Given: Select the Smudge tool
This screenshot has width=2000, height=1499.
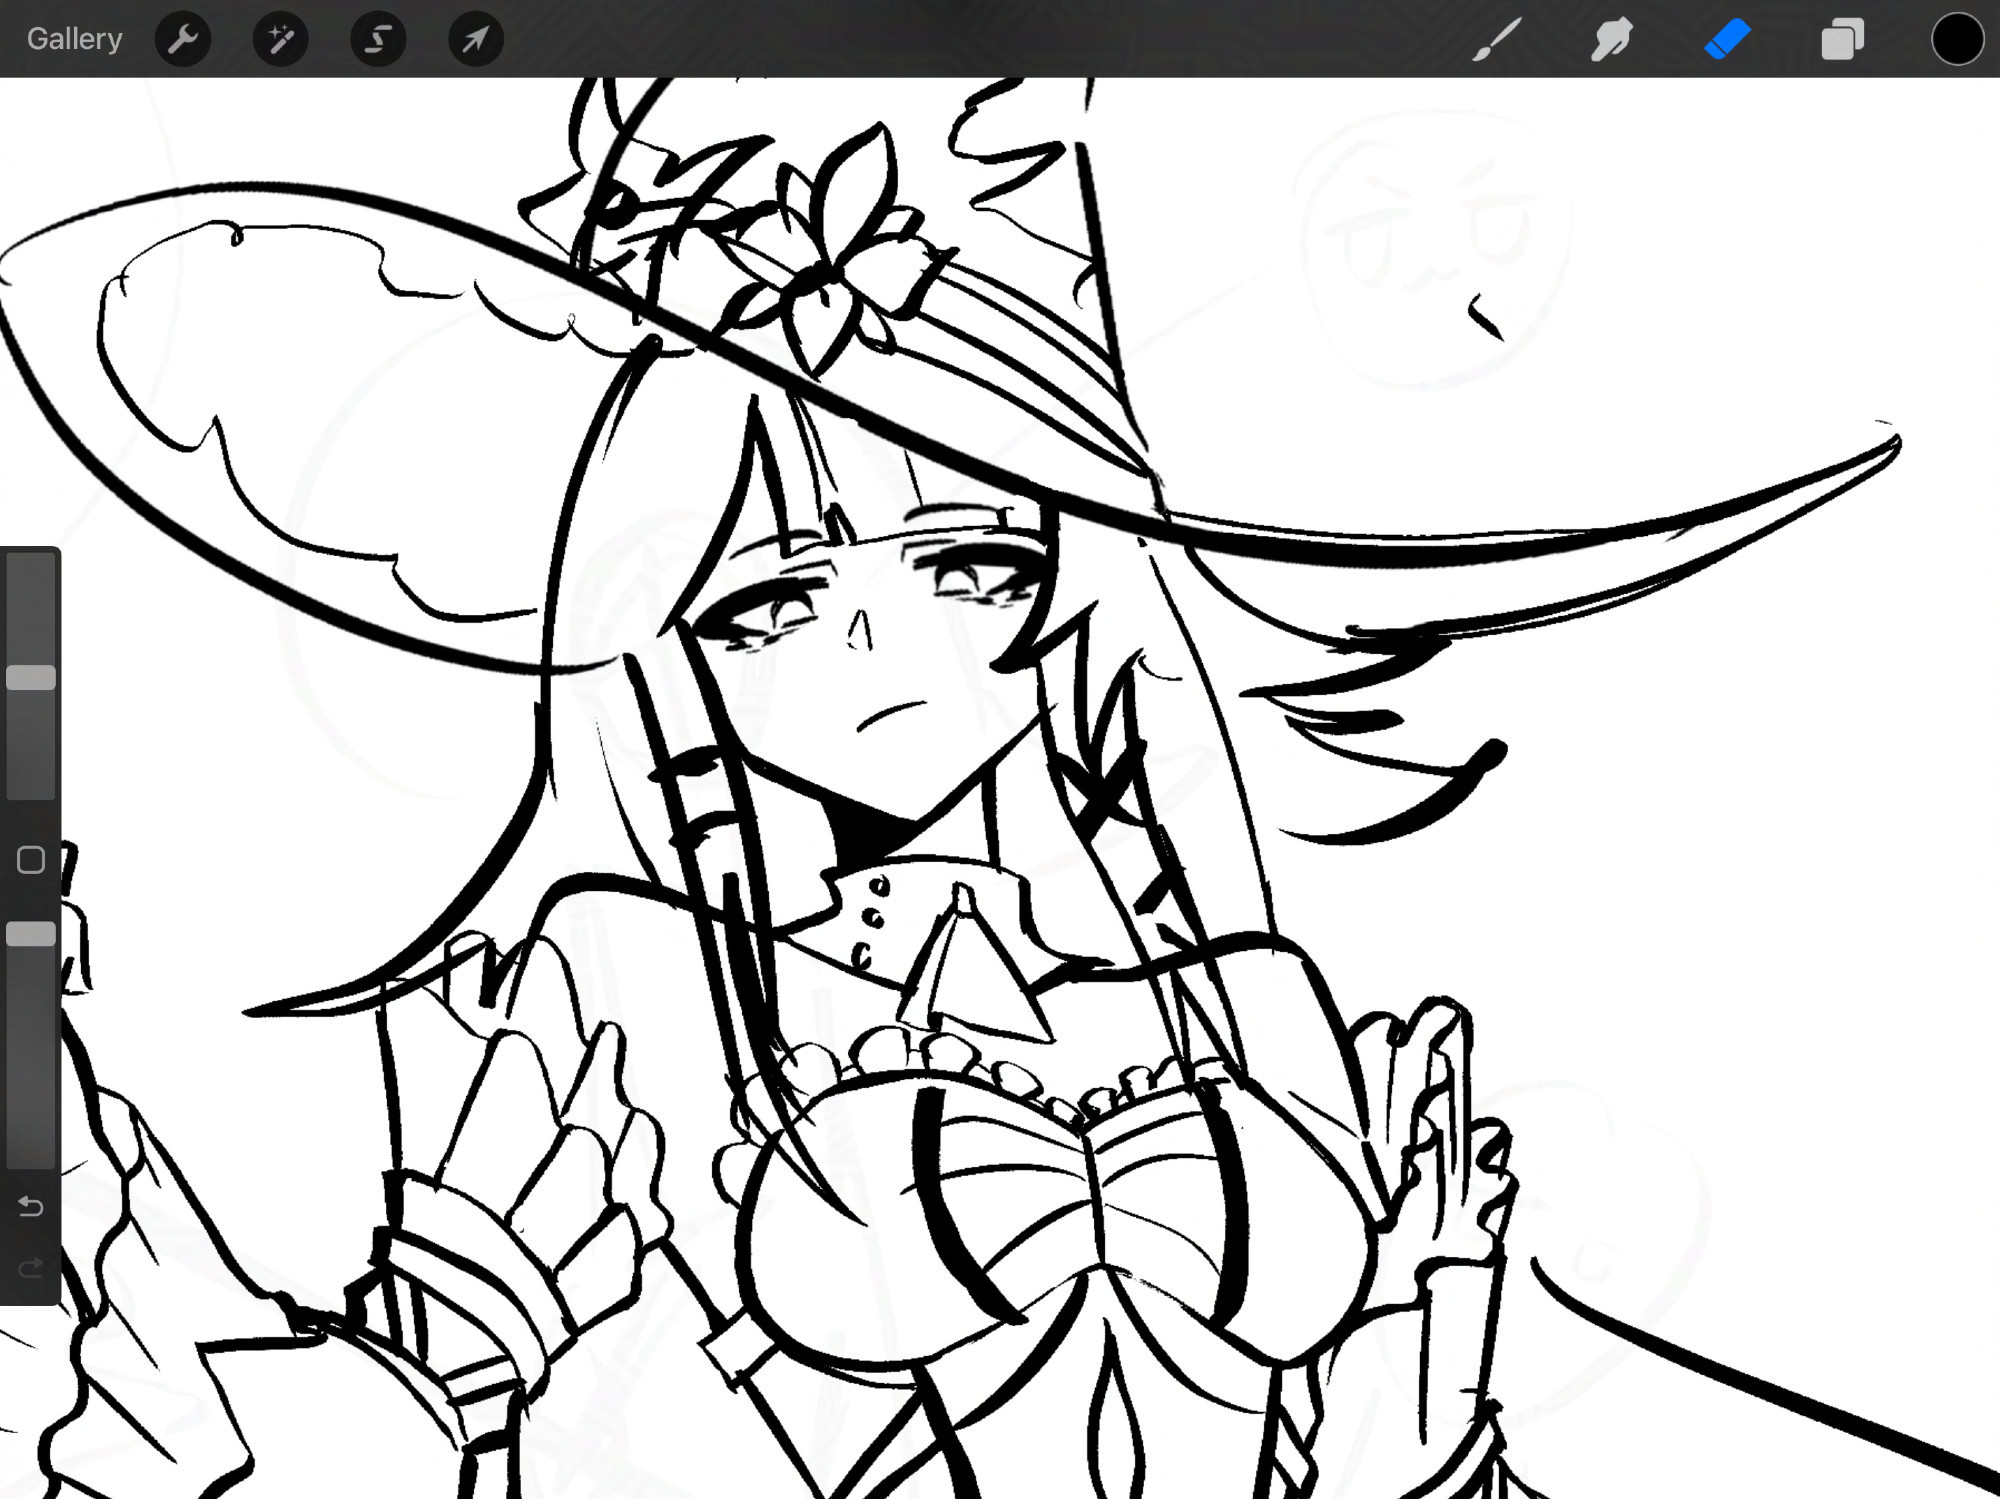Looking at the screenshot, I should click(x=1612, y=39).
